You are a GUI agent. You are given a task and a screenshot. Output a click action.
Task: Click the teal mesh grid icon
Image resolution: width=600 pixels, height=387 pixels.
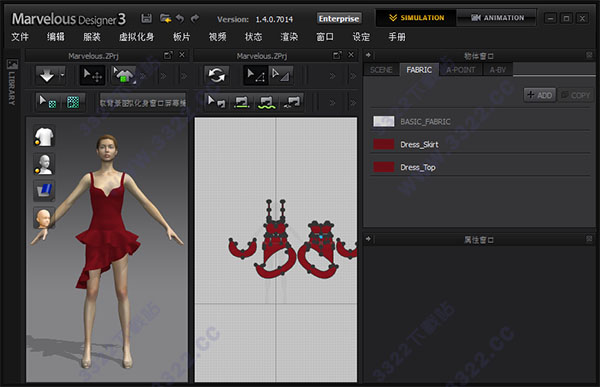(x=73, y=102)
